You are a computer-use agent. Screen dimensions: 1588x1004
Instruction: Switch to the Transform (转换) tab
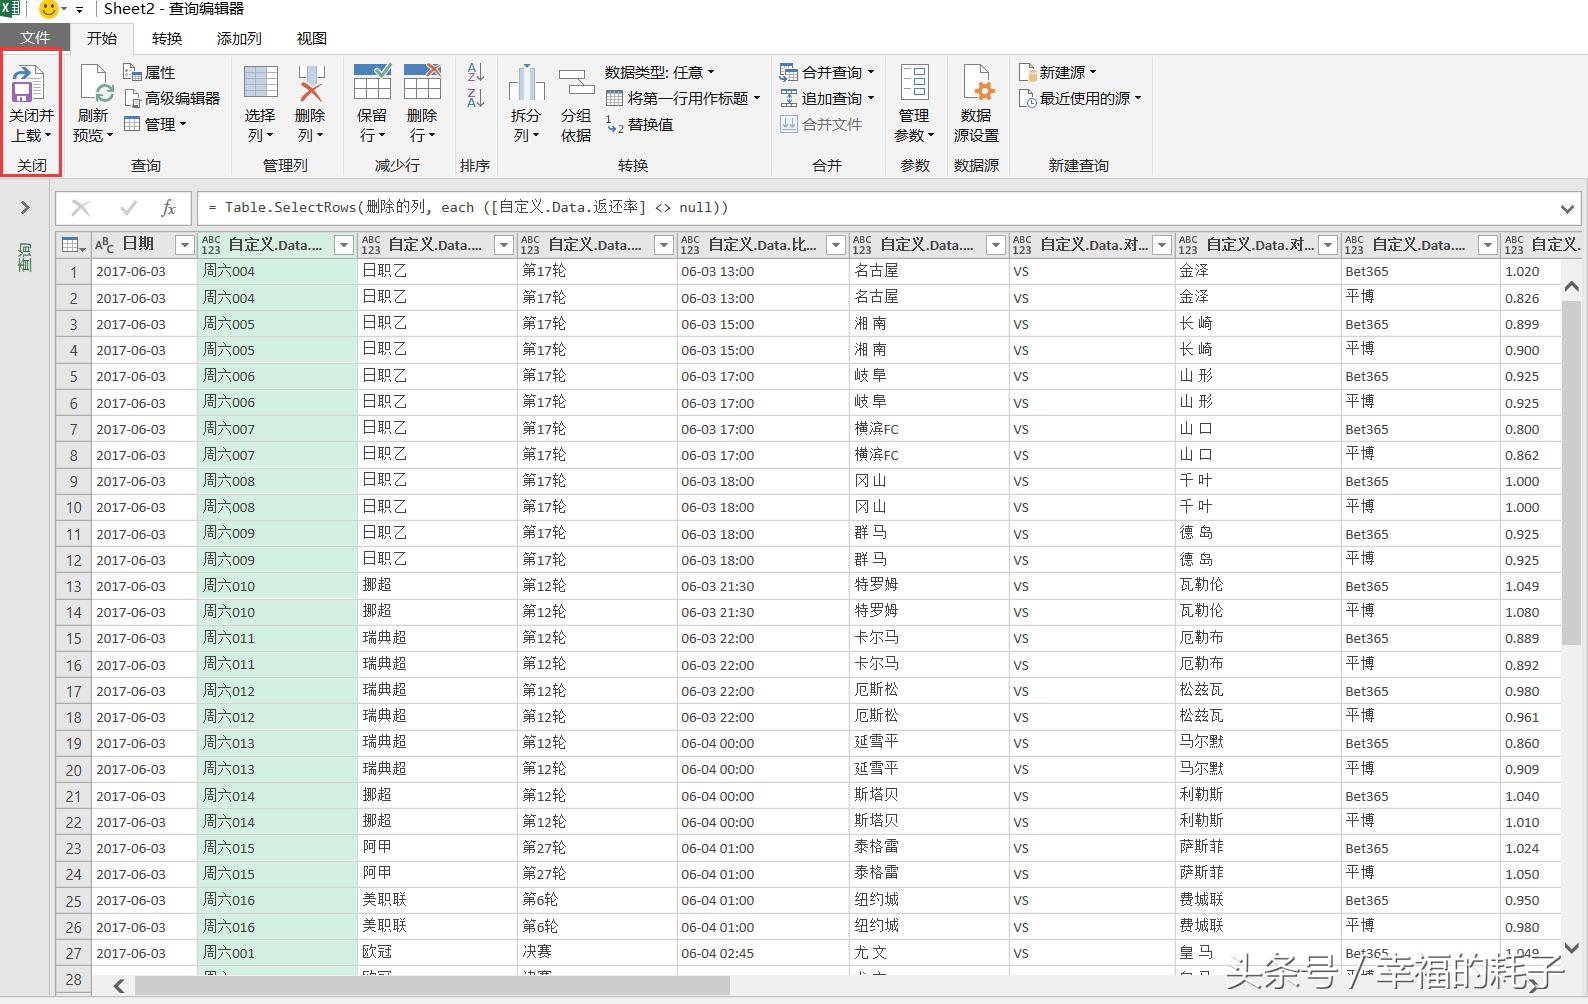(x=167, y=38)
